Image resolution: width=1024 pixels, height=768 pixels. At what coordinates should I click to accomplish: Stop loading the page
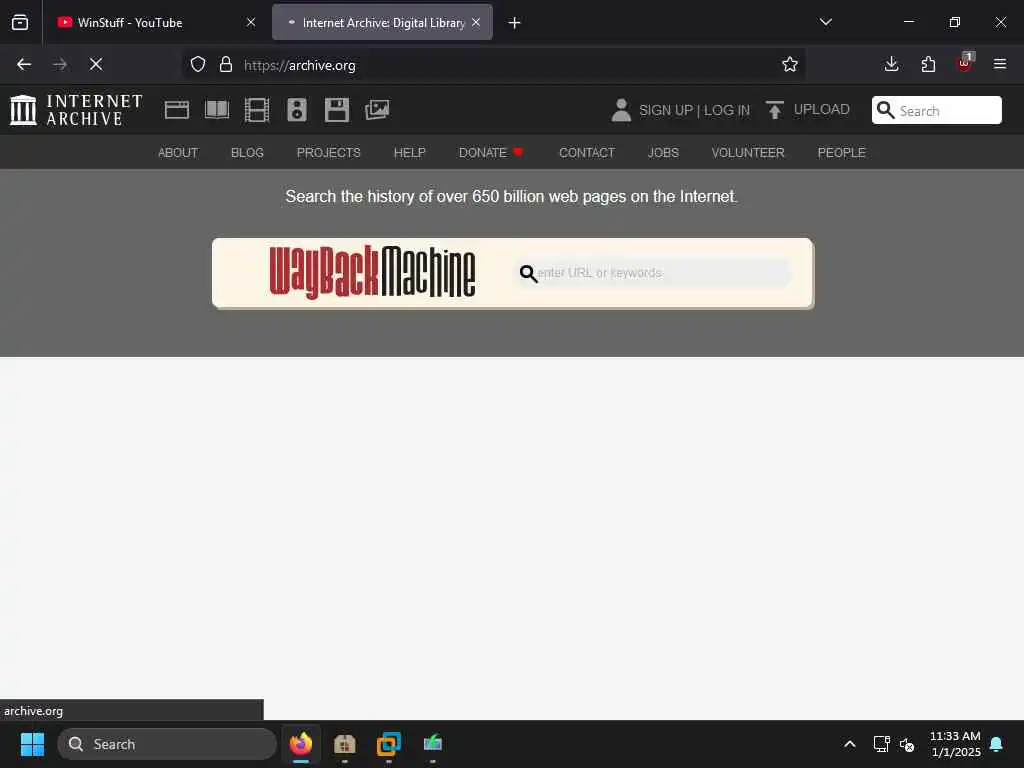point(96,64)
